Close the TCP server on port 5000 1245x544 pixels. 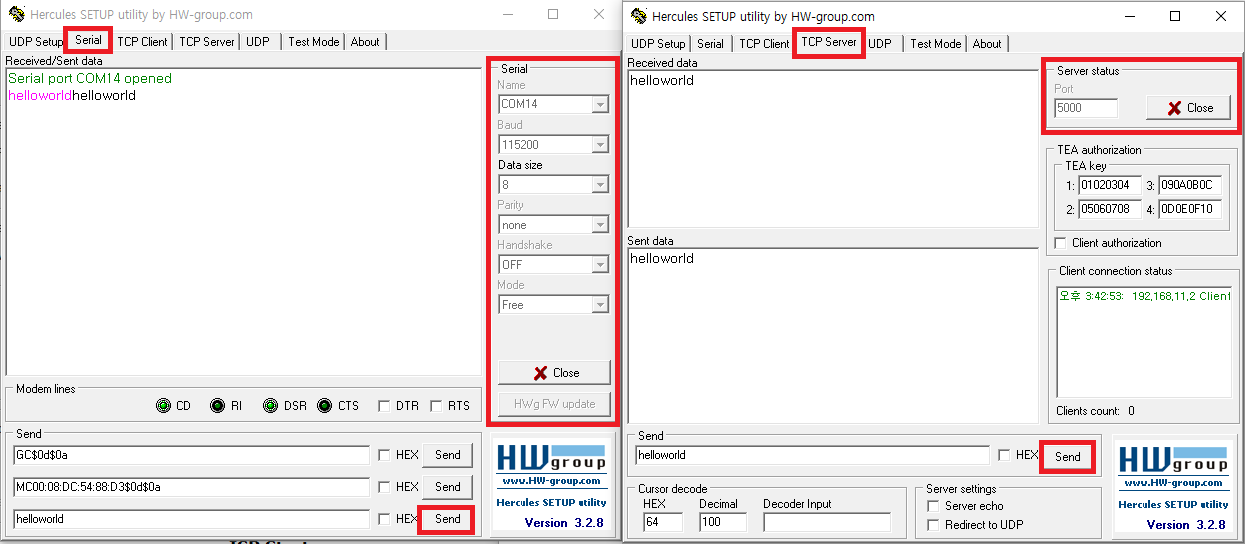(1188, 108)
